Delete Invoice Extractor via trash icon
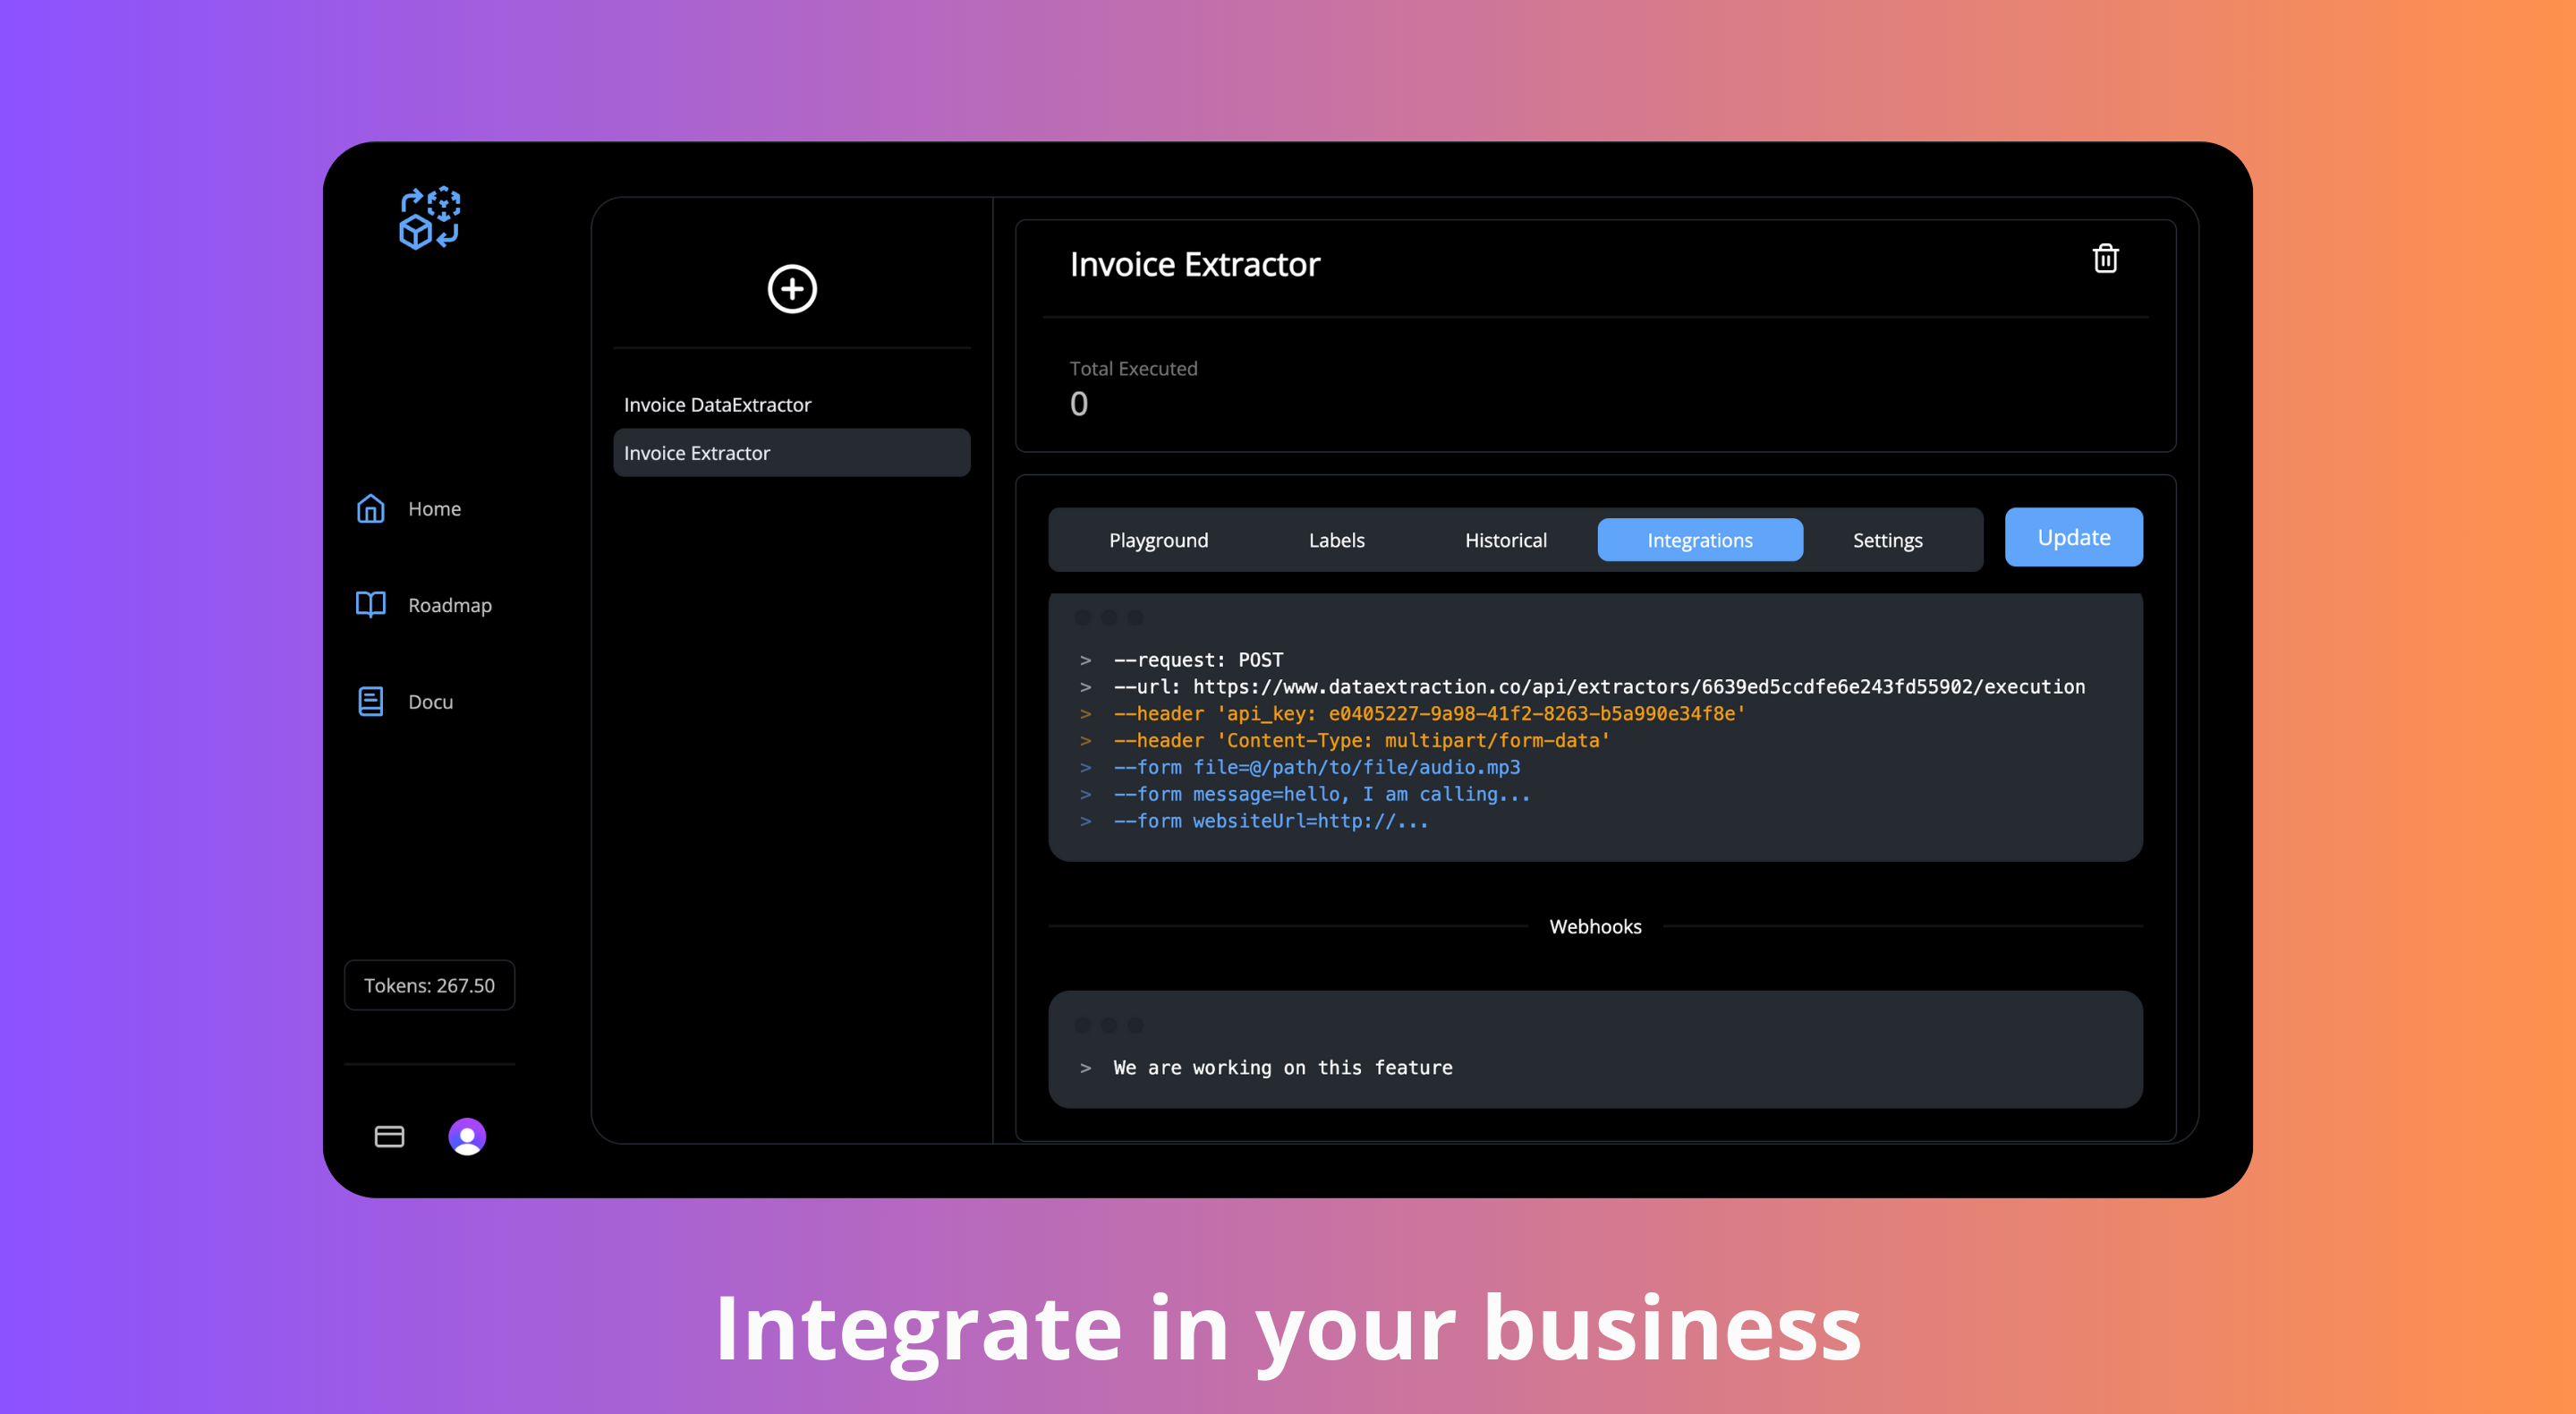 [x=2105, y=259]
